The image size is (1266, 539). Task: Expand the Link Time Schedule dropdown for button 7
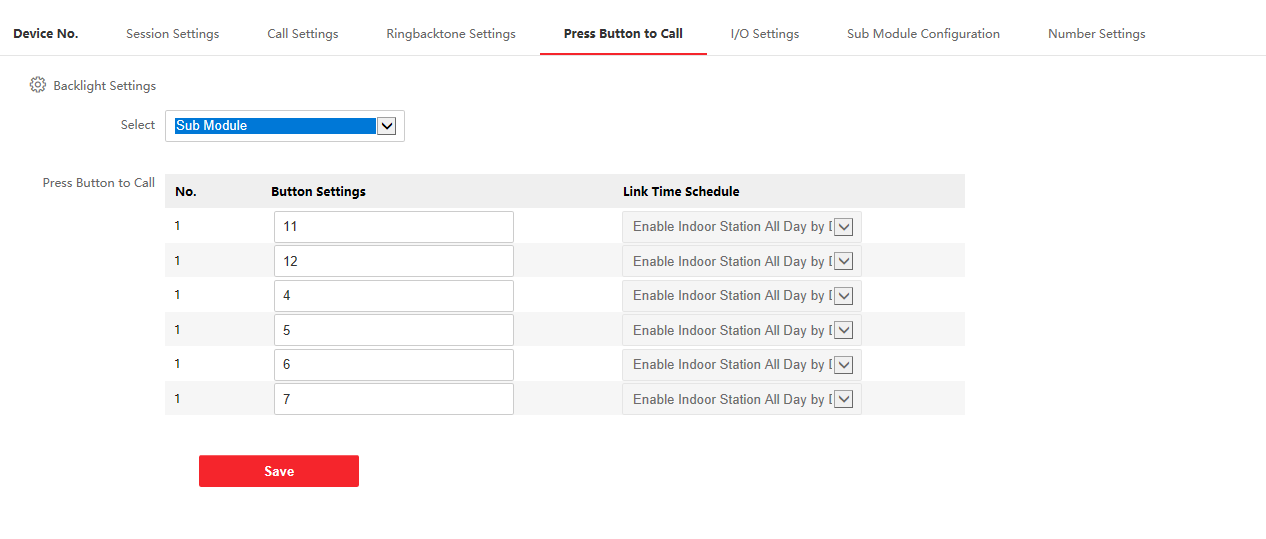(x=741, y=399)
